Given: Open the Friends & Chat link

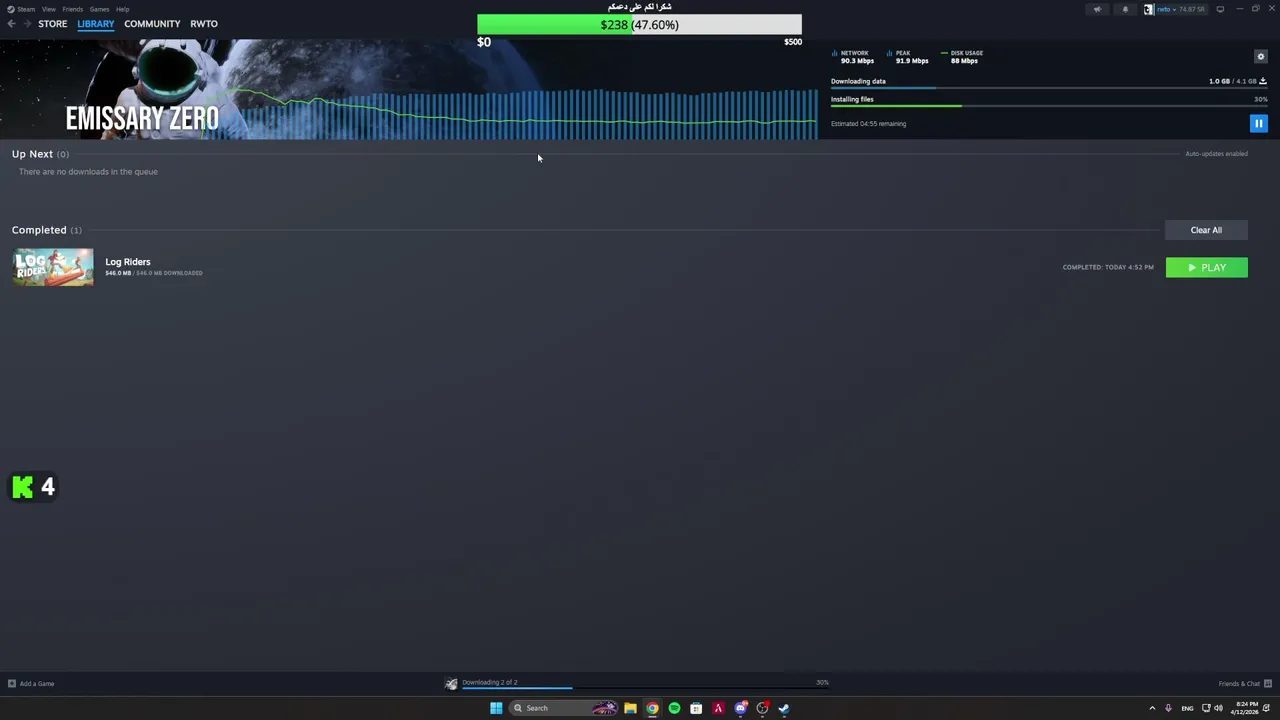Looking at the screenshot, I should pos(1239,684).
